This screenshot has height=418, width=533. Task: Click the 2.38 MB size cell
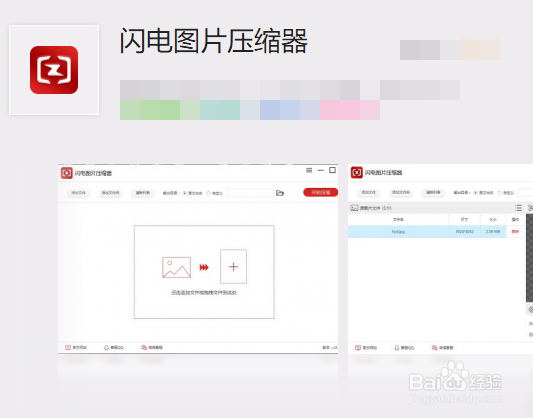point(493,231)
